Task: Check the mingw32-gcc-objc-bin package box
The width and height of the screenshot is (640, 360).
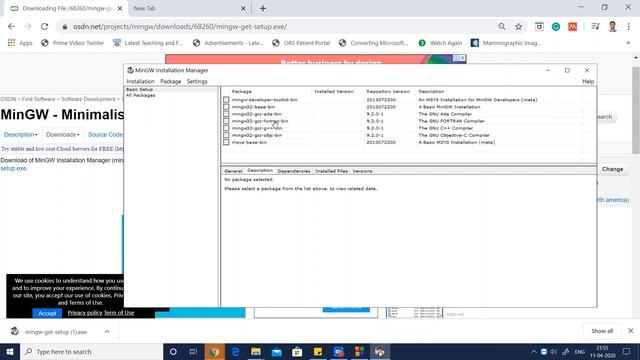Action: 226,135
